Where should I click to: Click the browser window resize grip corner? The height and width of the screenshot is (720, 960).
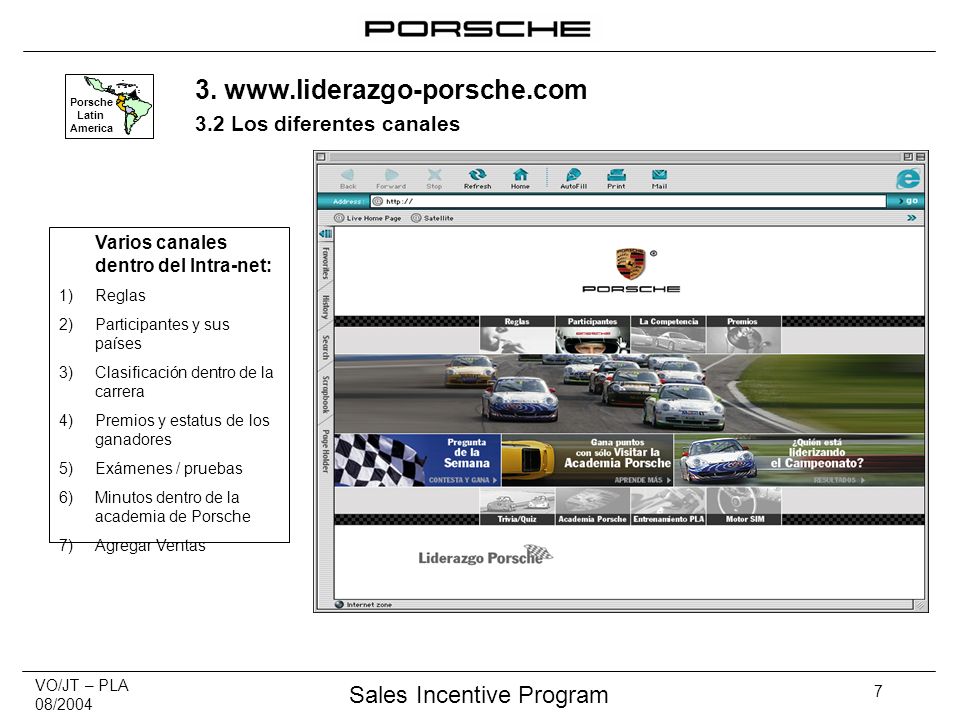coord(920,605)
